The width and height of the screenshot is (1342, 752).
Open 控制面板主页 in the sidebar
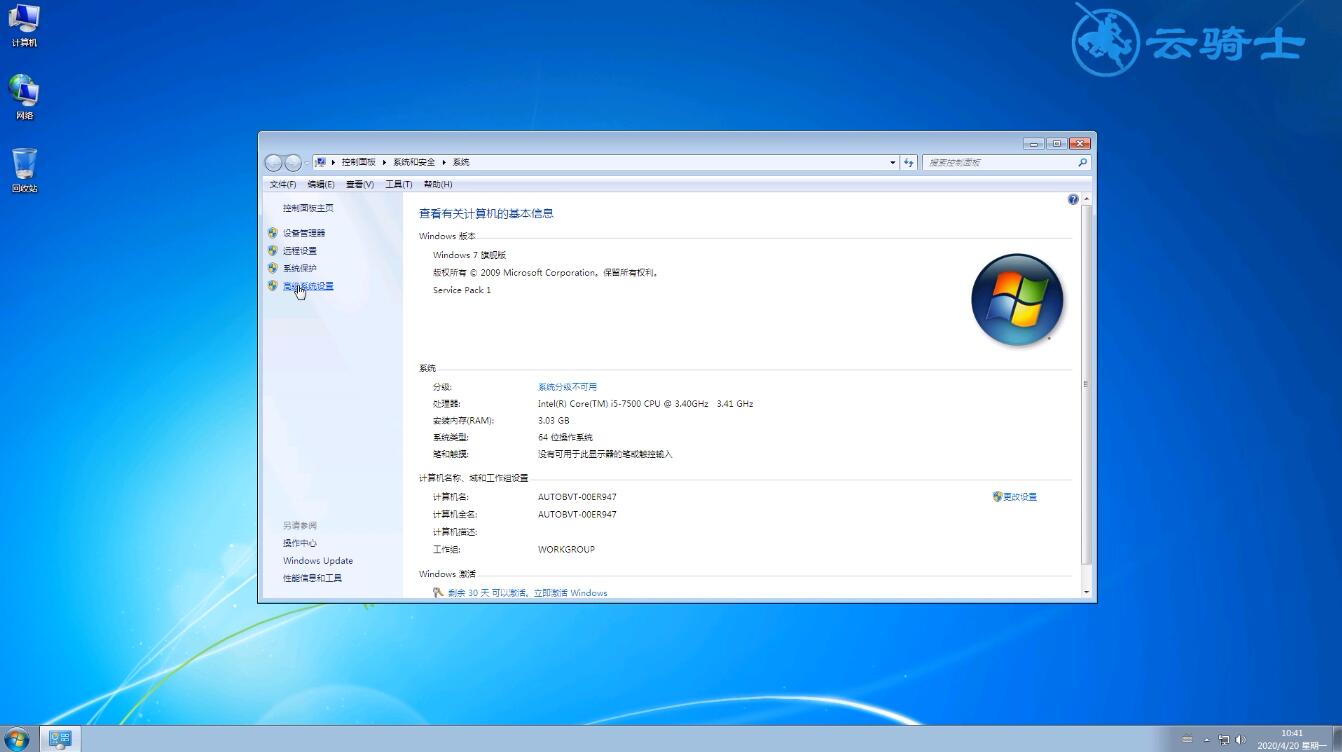click(x=308, y=208)
